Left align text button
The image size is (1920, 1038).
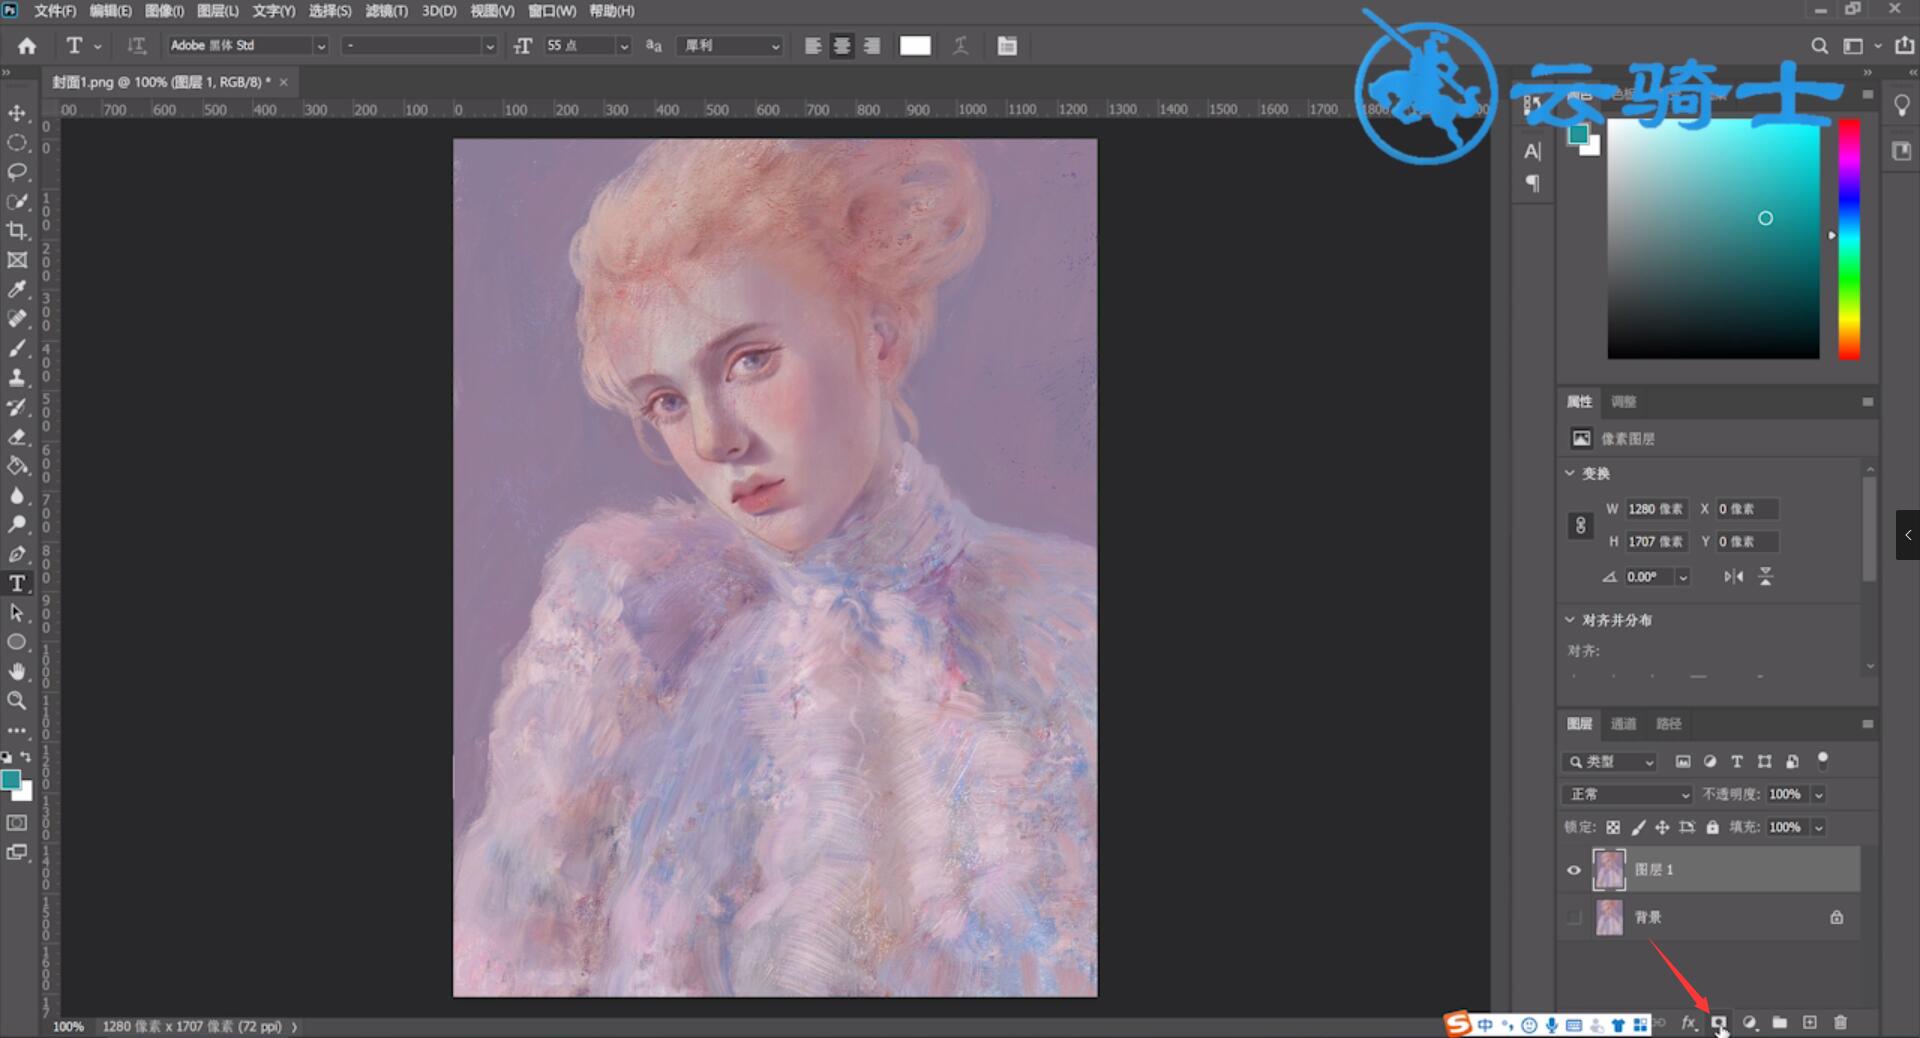point(813,46)
